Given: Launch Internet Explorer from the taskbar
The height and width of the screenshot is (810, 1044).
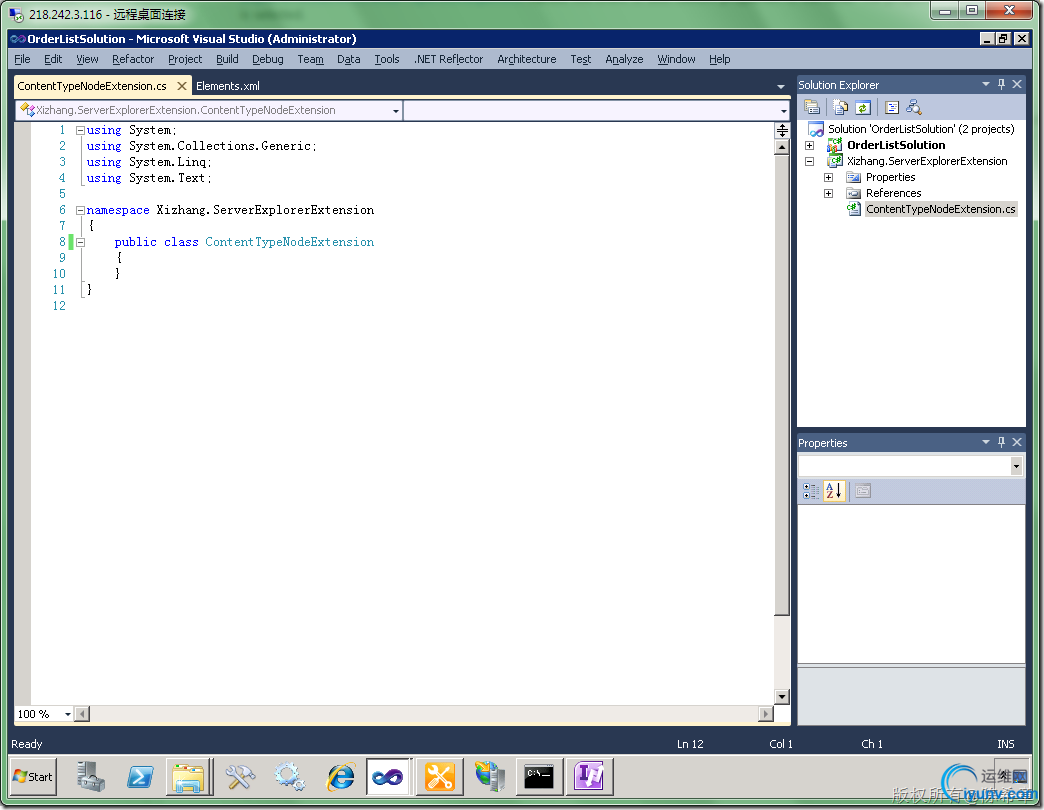Looking at the screenshot, I should [340, 776].
